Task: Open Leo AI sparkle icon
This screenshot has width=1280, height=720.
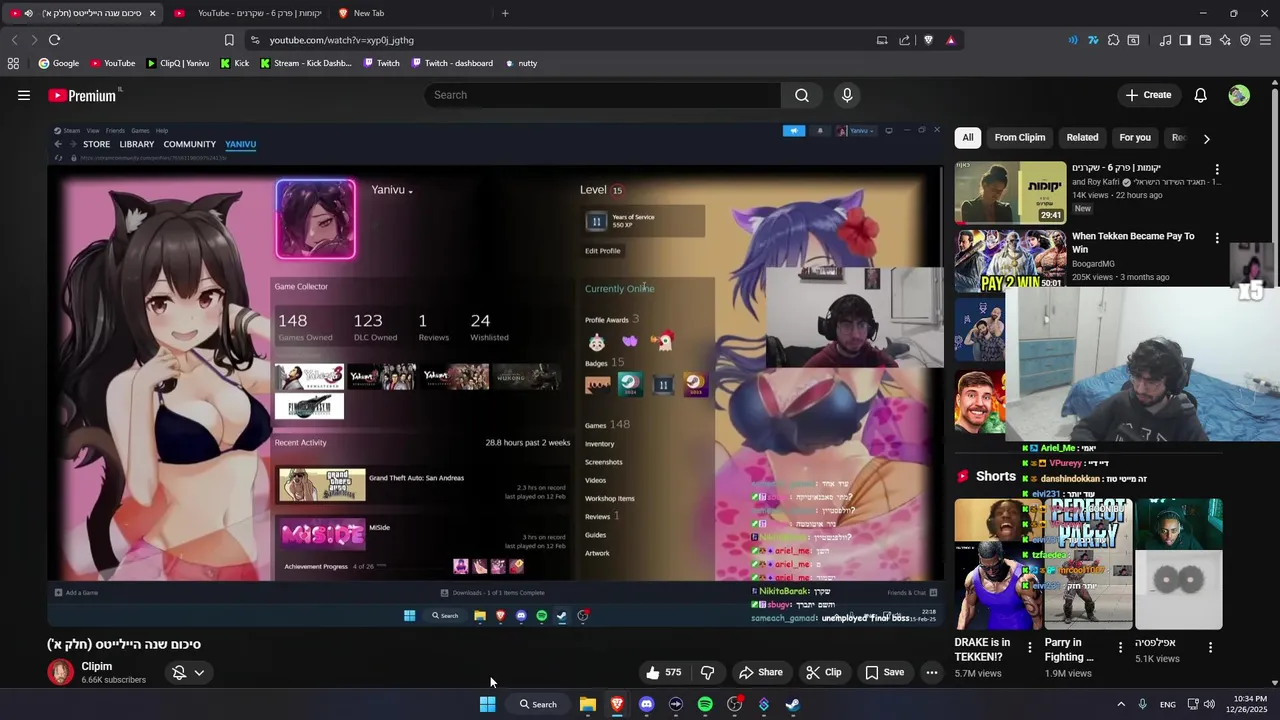Action: click(1225, 40)
